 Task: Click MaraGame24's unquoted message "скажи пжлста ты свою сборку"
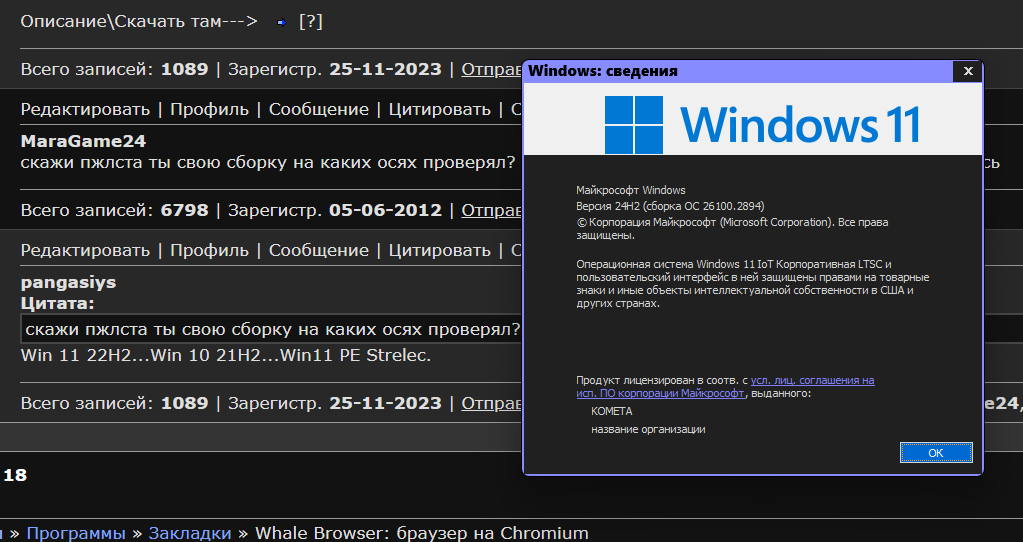[x=267, y=162]
